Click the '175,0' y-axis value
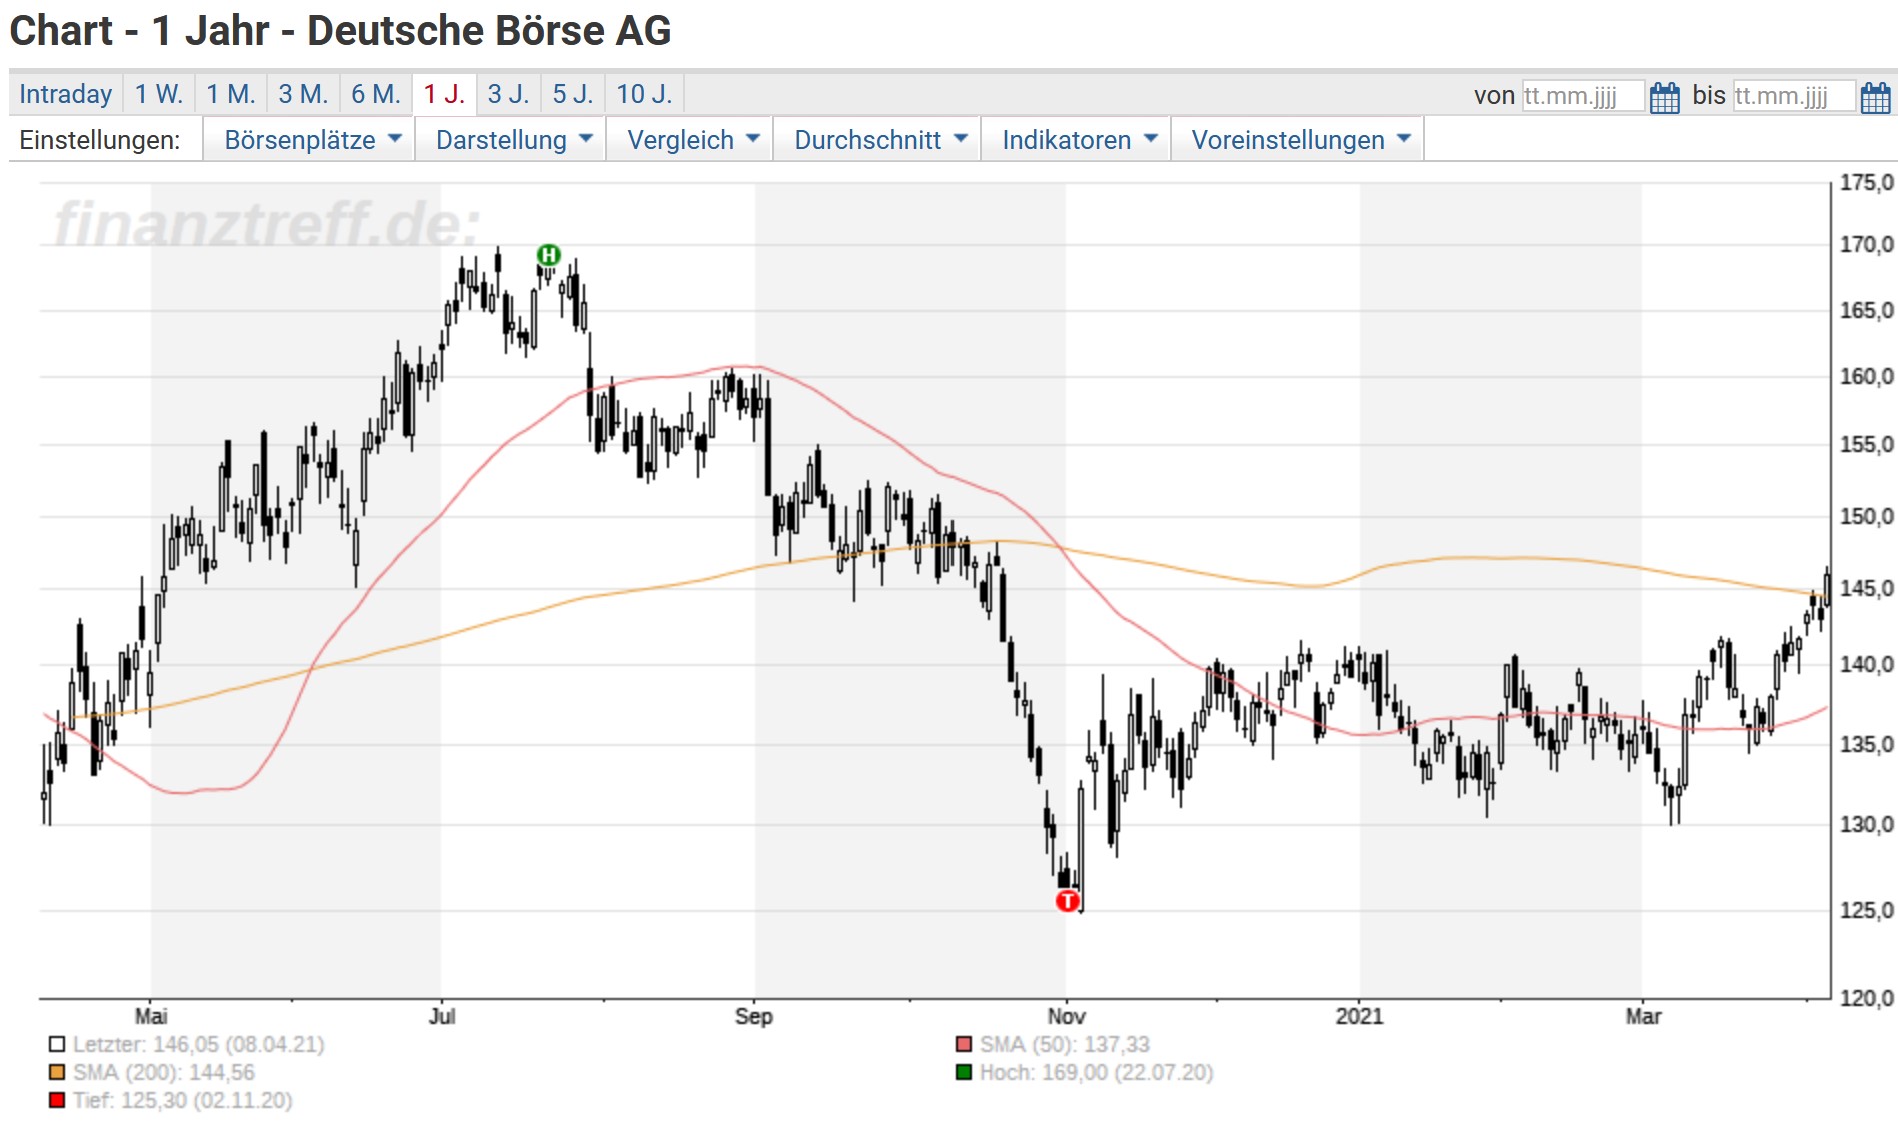This screenshot has height=1122, width=1898. pyautogui.click(x=1867, y=182)
